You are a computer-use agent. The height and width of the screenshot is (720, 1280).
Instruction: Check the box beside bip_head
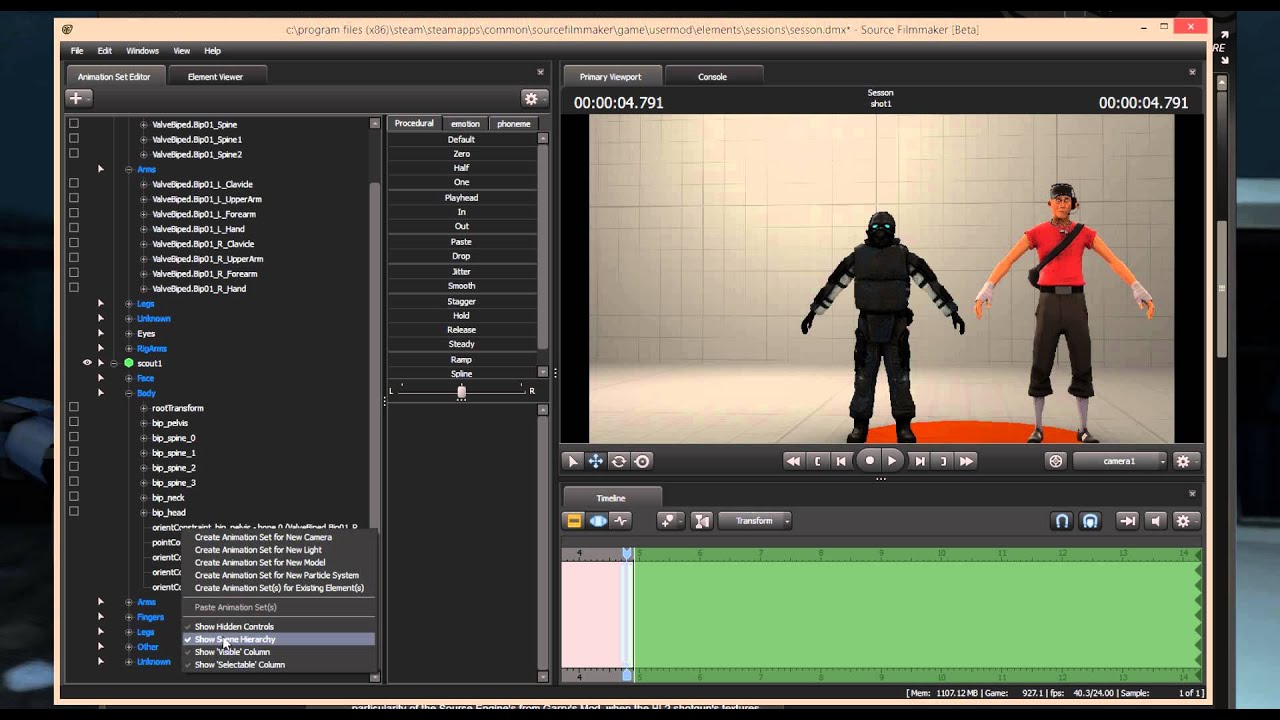pyautogui.click(x=73, y=512)
